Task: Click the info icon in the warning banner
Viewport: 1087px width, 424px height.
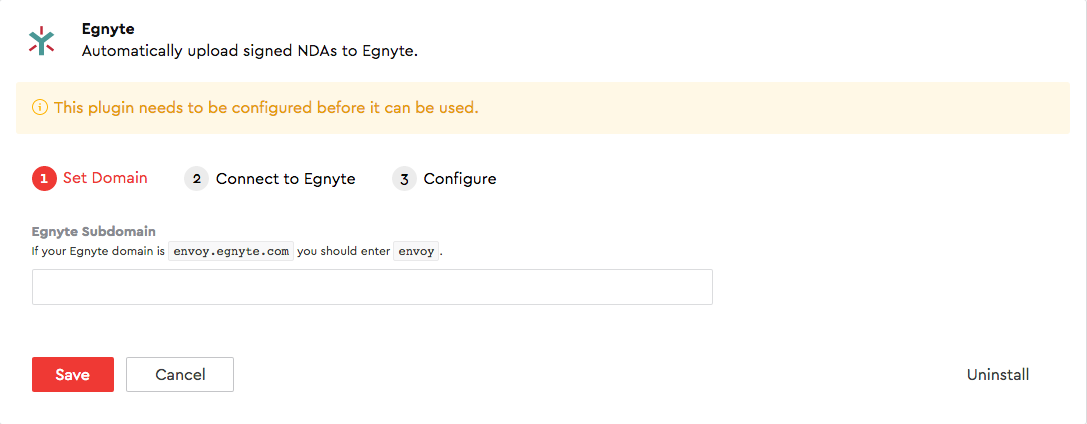Action: pos(40,107)
